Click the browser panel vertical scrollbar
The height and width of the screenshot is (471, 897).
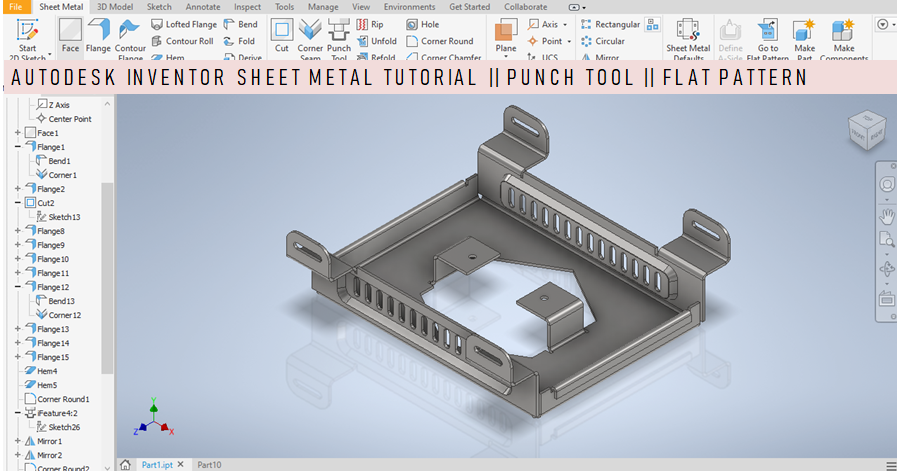click(107, 278)
